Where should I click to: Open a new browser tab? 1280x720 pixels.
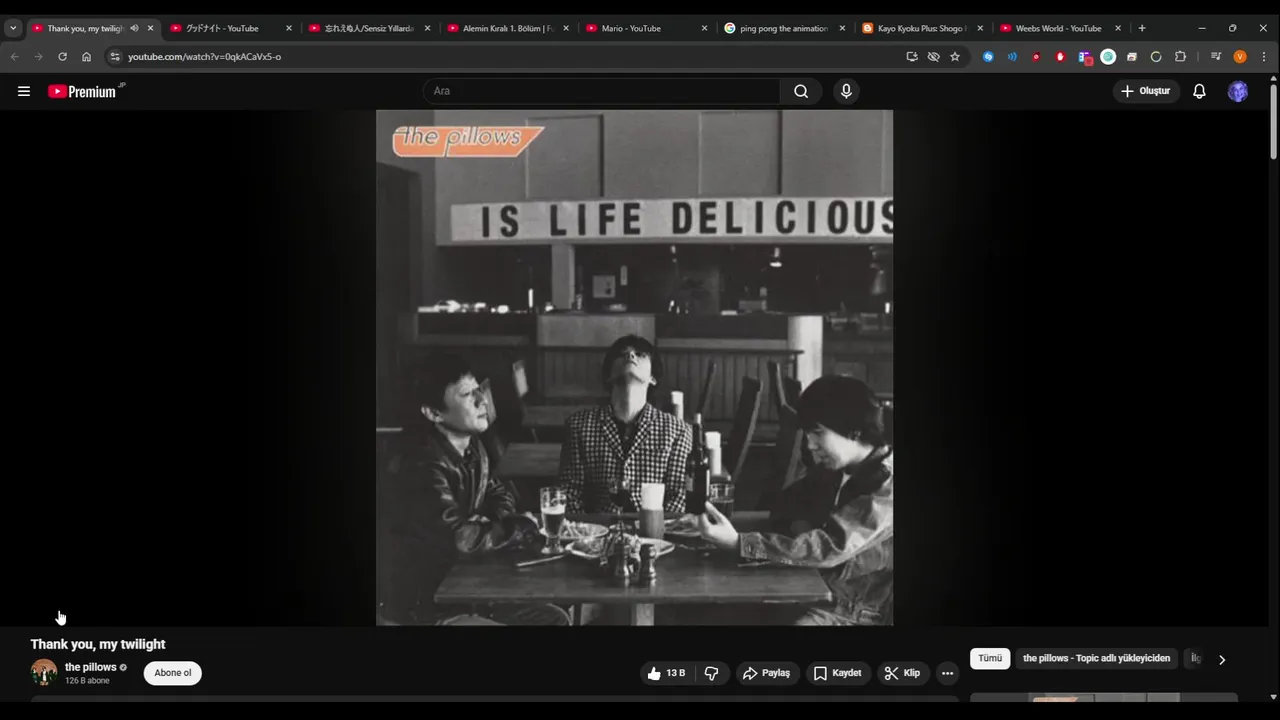tap(1142, 28)
